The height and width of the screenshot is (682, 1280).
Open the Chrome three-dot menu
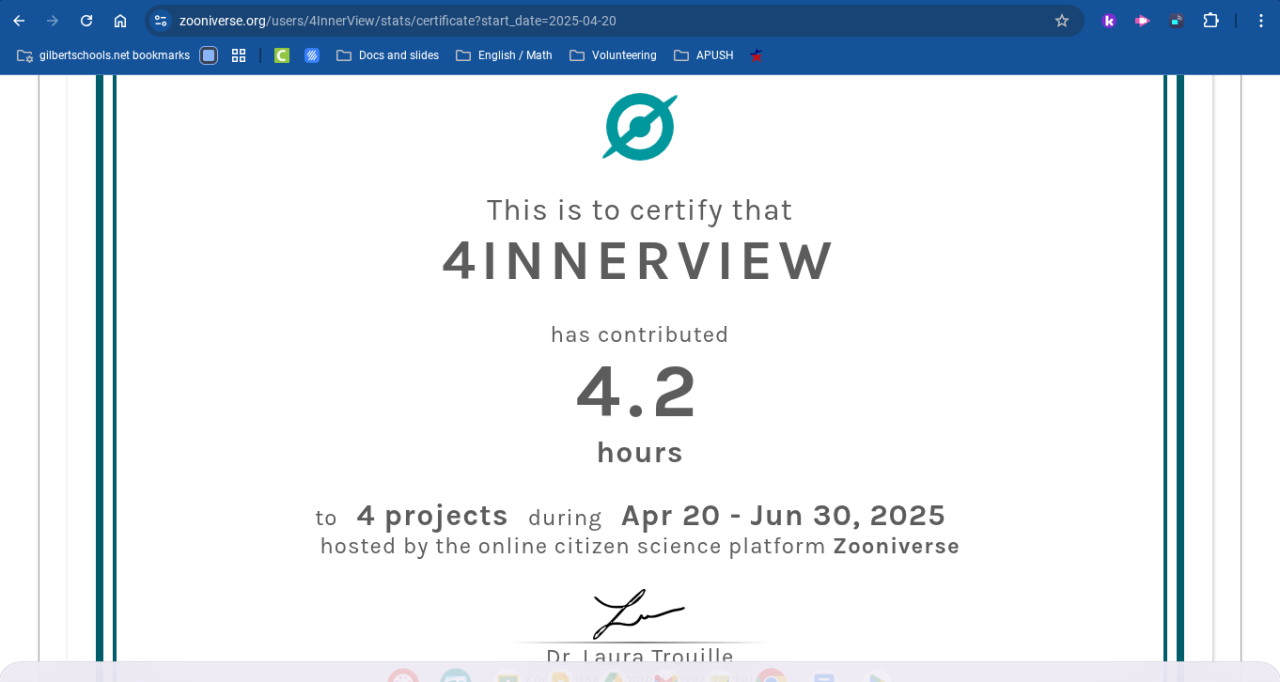(1260, 20)
